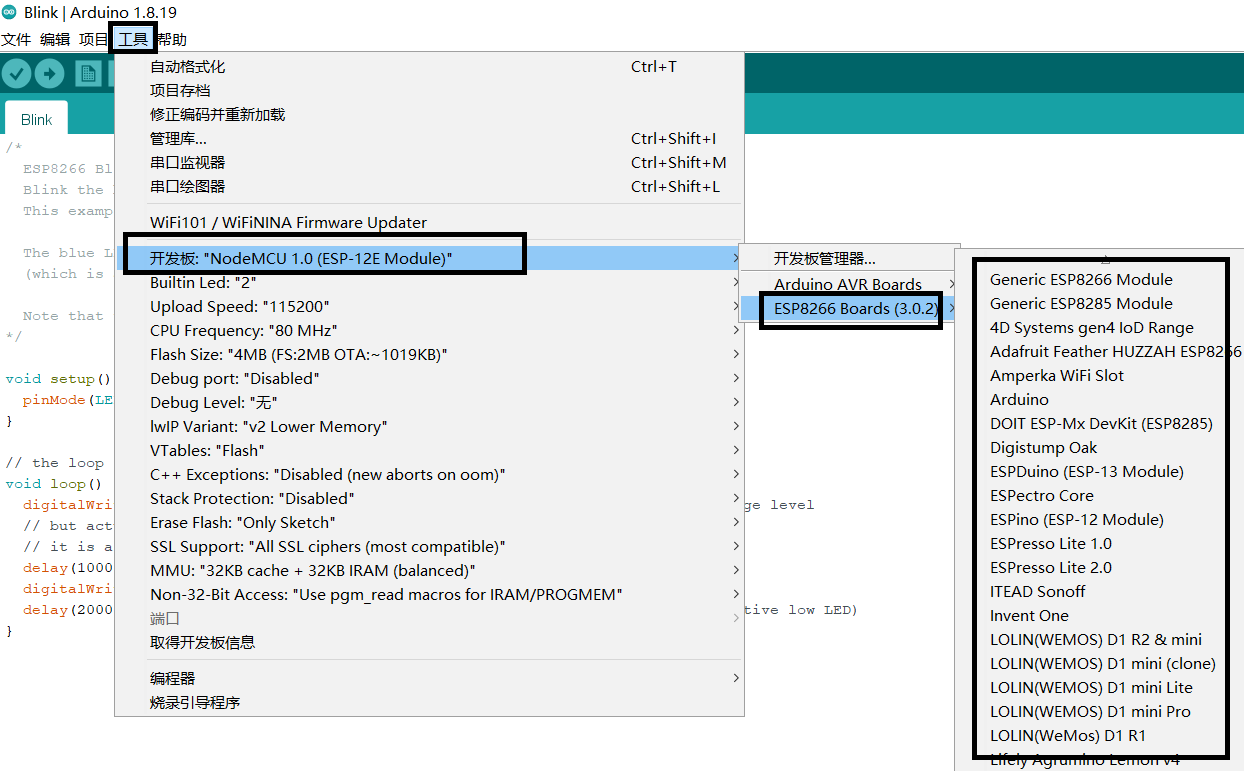Click the New sketch document icon

coord(88,73)
